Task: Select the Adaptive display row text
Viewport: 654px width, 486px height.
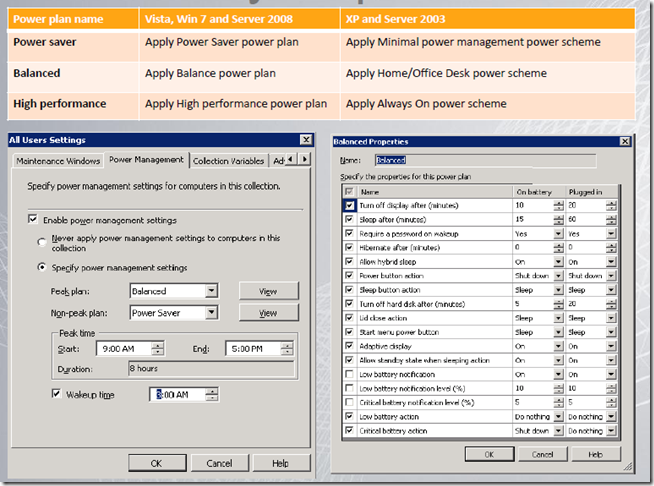Action: click(385, 346)
